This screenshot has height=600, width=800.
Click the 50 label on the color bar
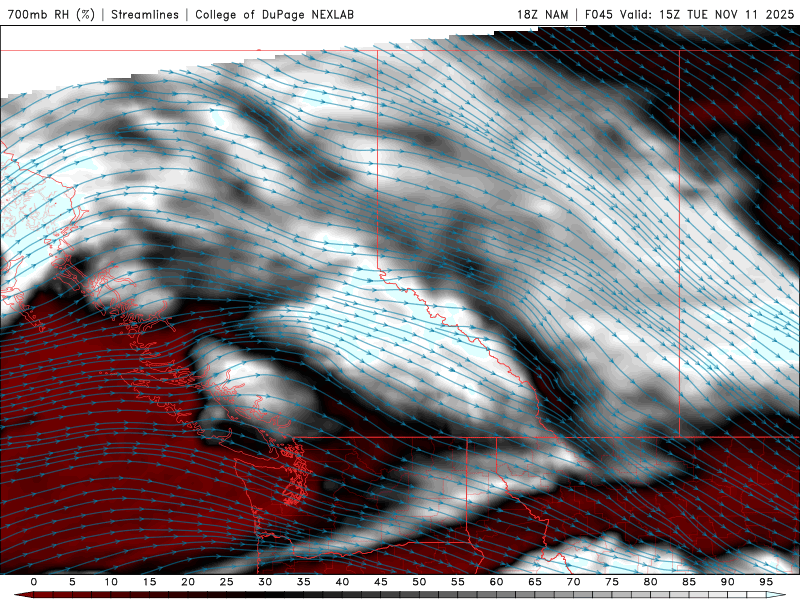(x=419, y=582)
